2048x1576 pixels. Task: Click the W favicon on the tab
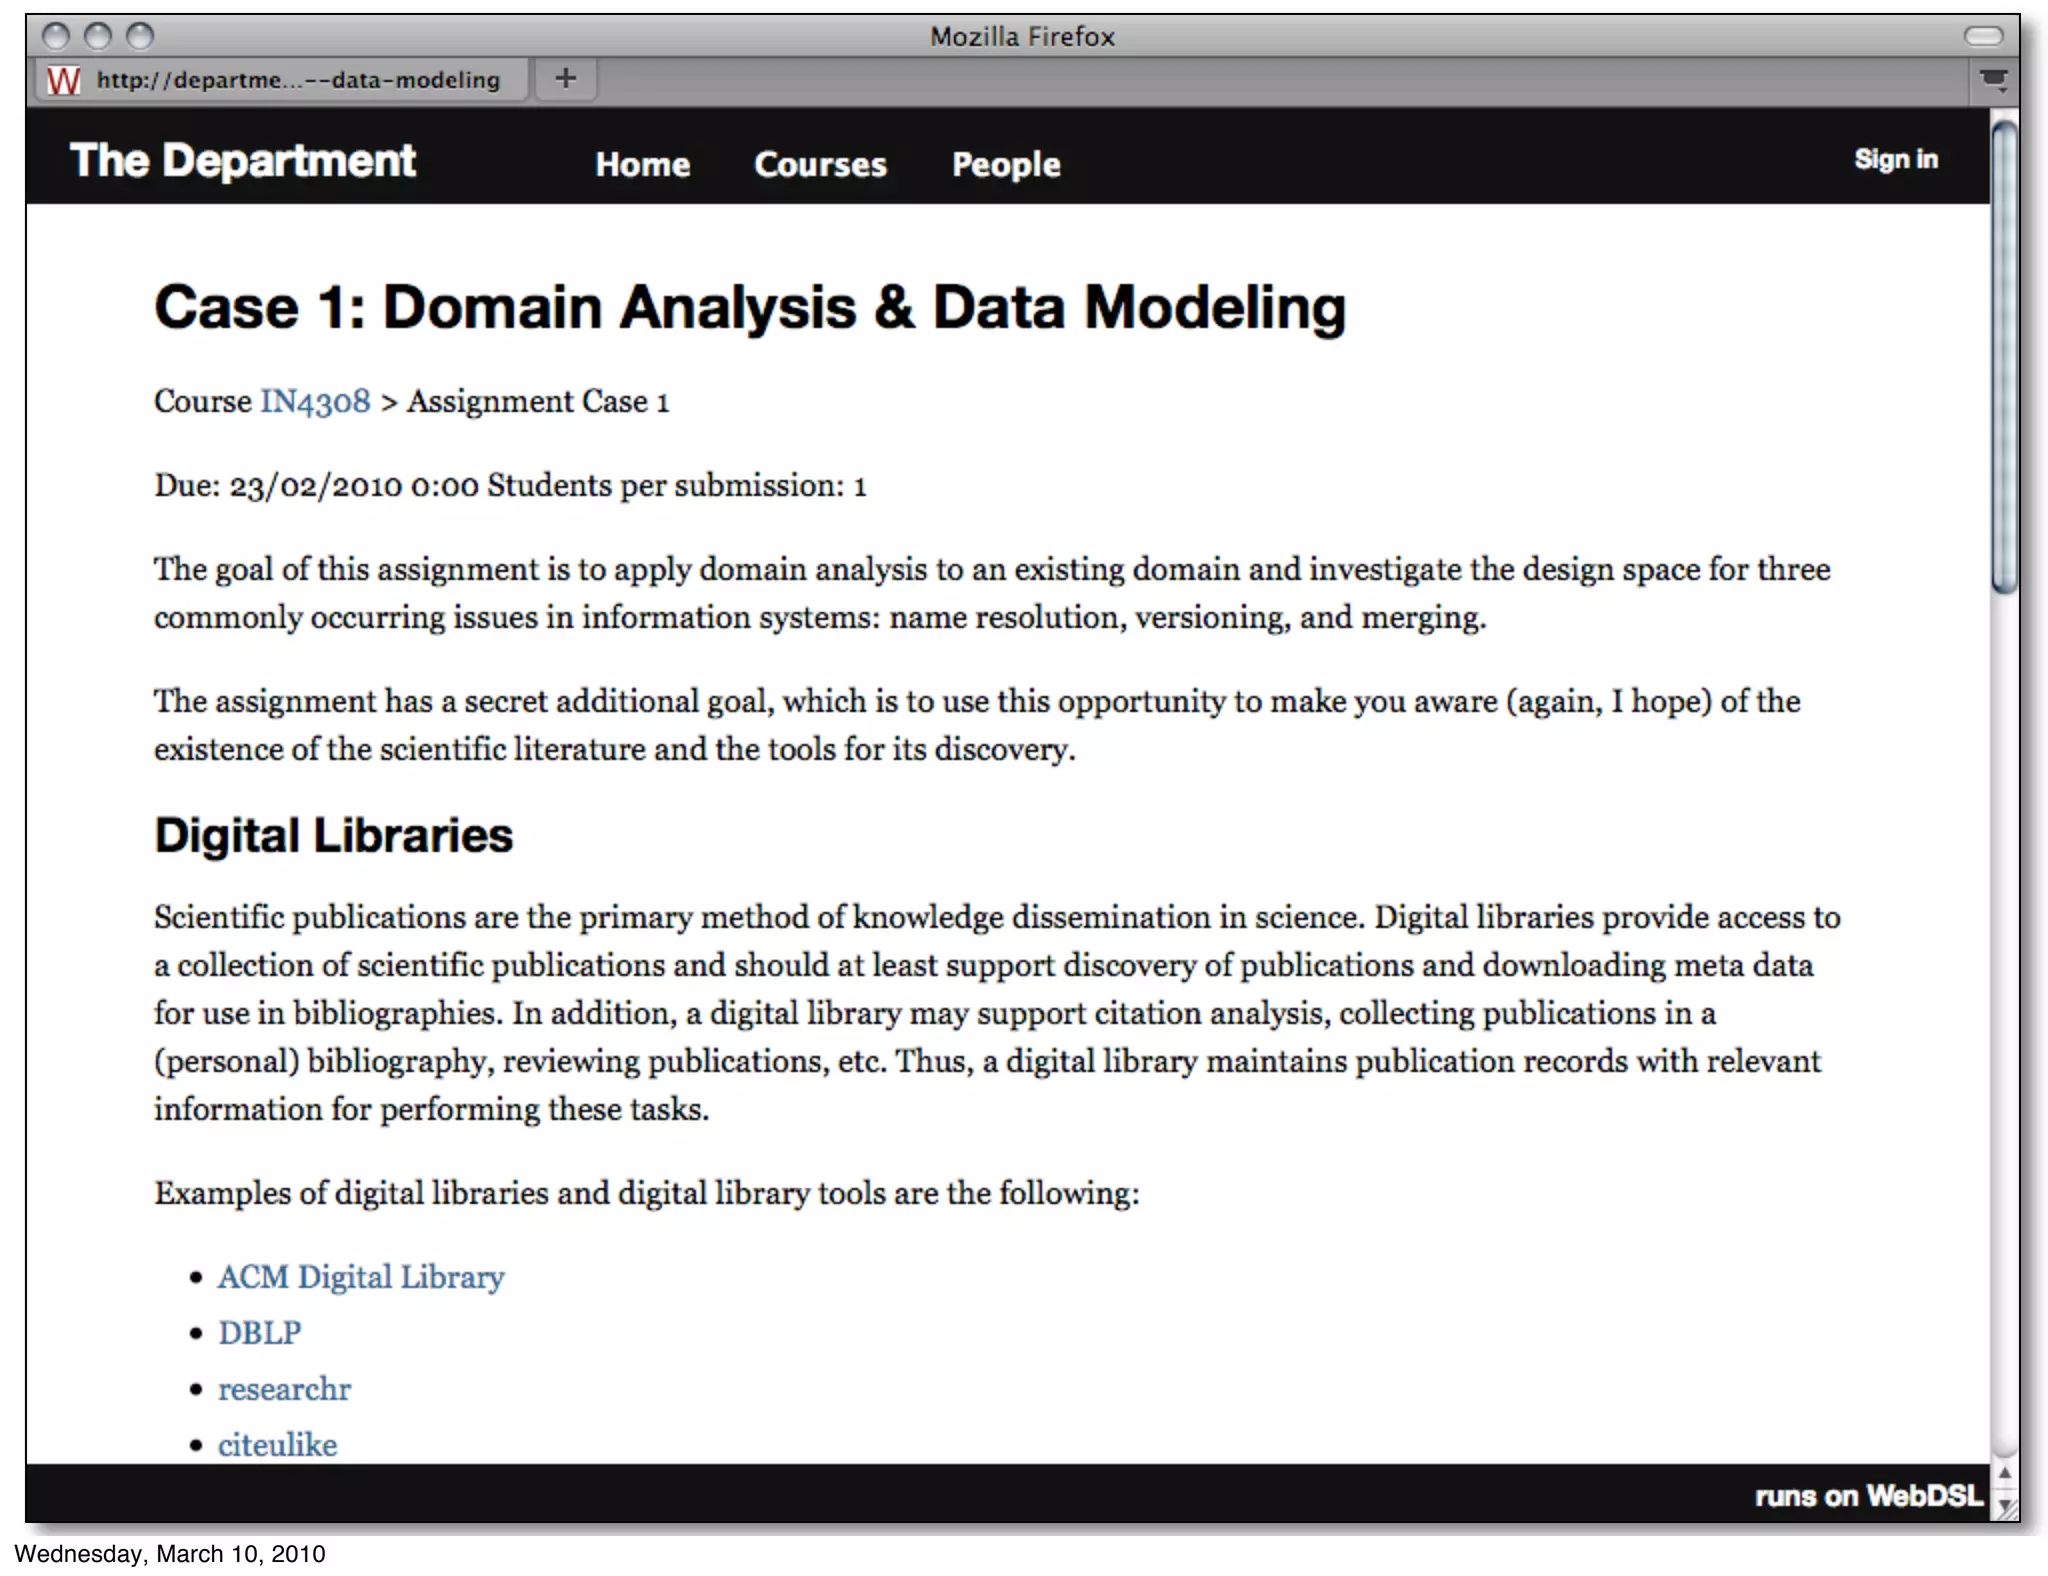[63, 80]
